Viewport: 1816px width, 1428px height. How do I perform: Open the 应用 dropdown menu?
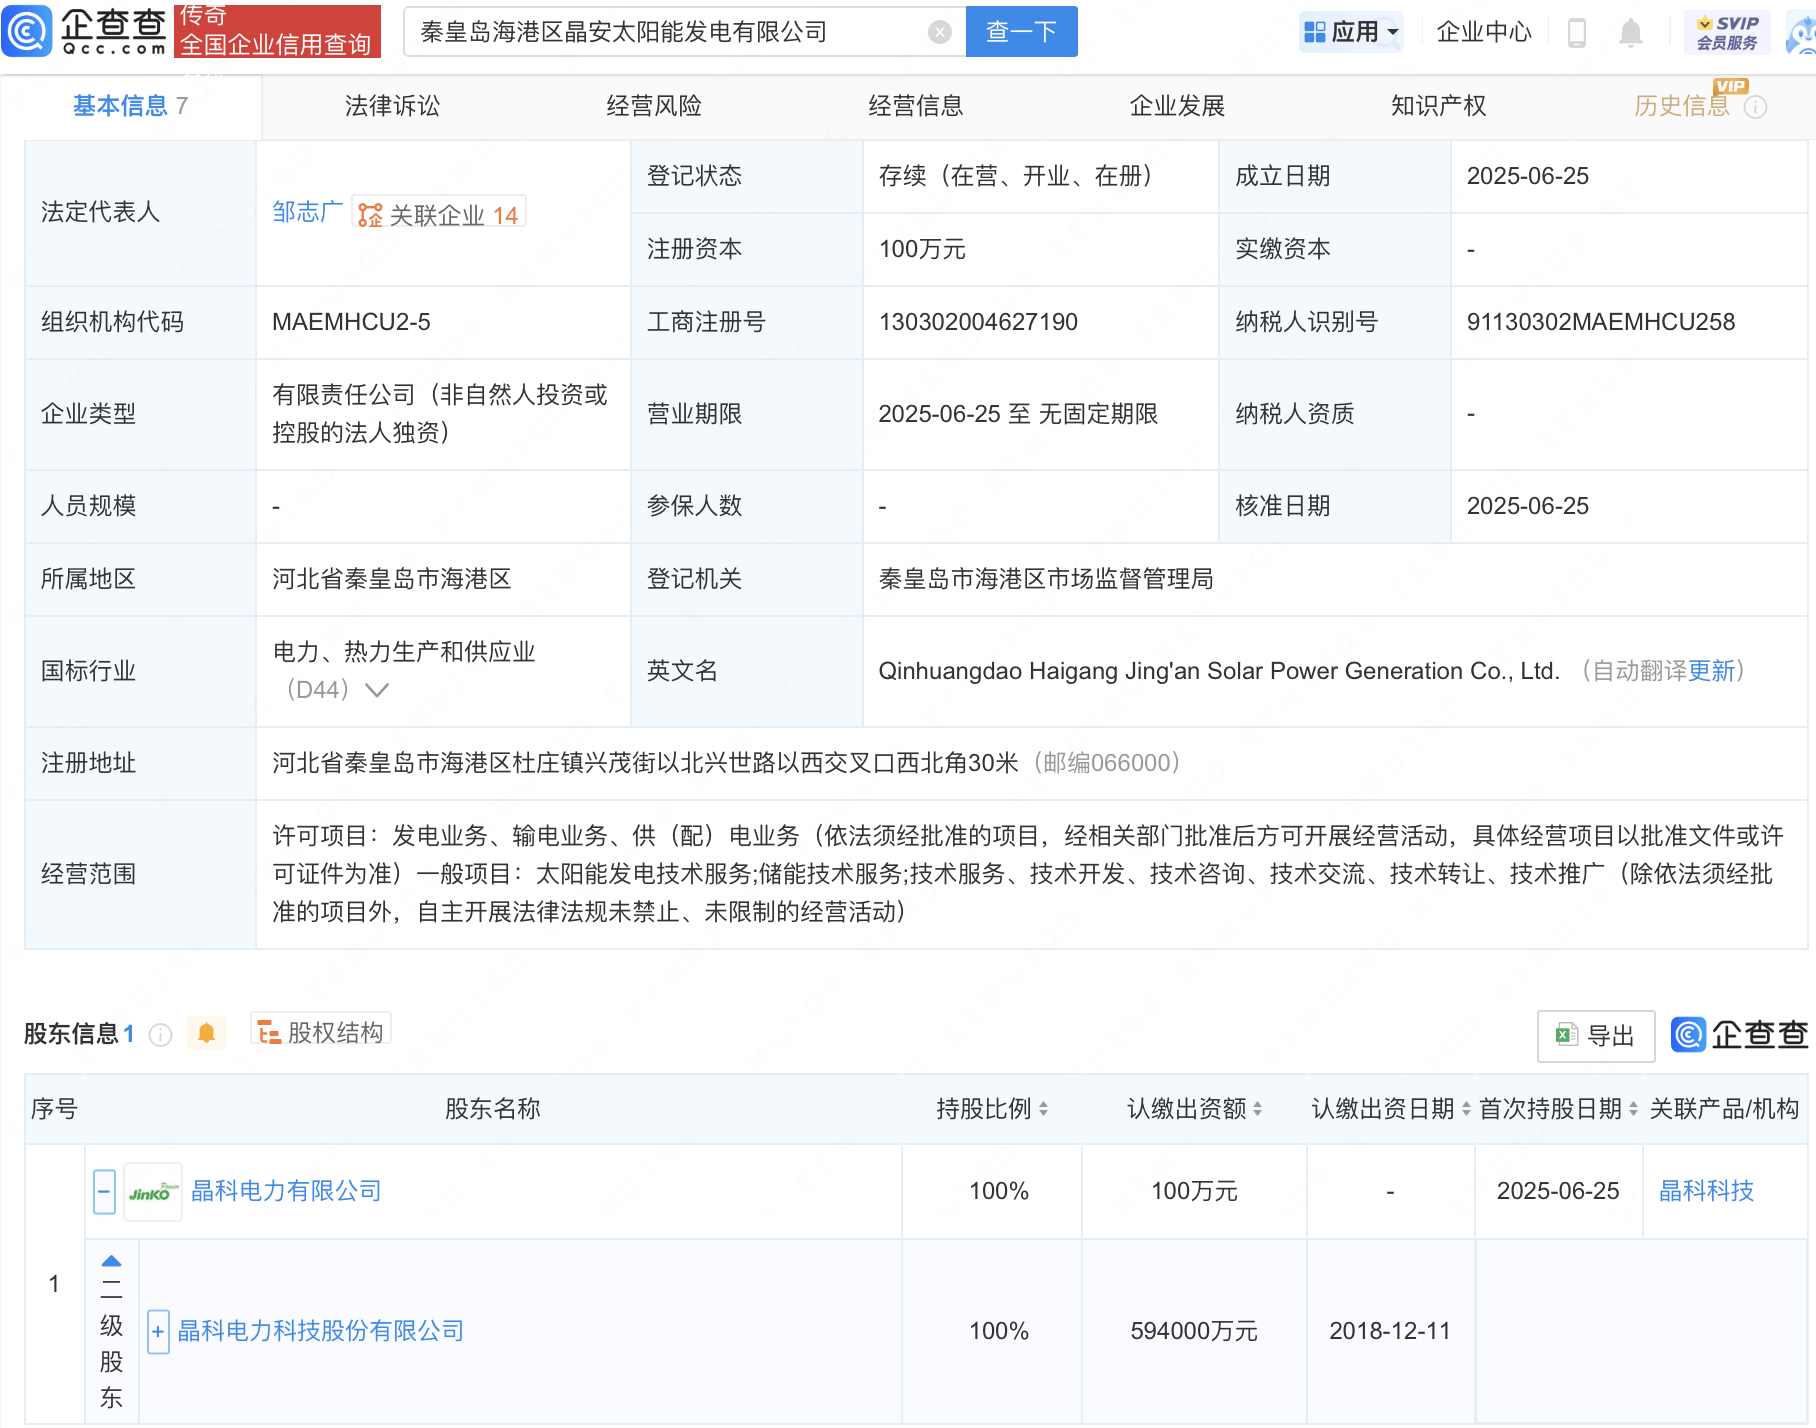point(1352,32)
